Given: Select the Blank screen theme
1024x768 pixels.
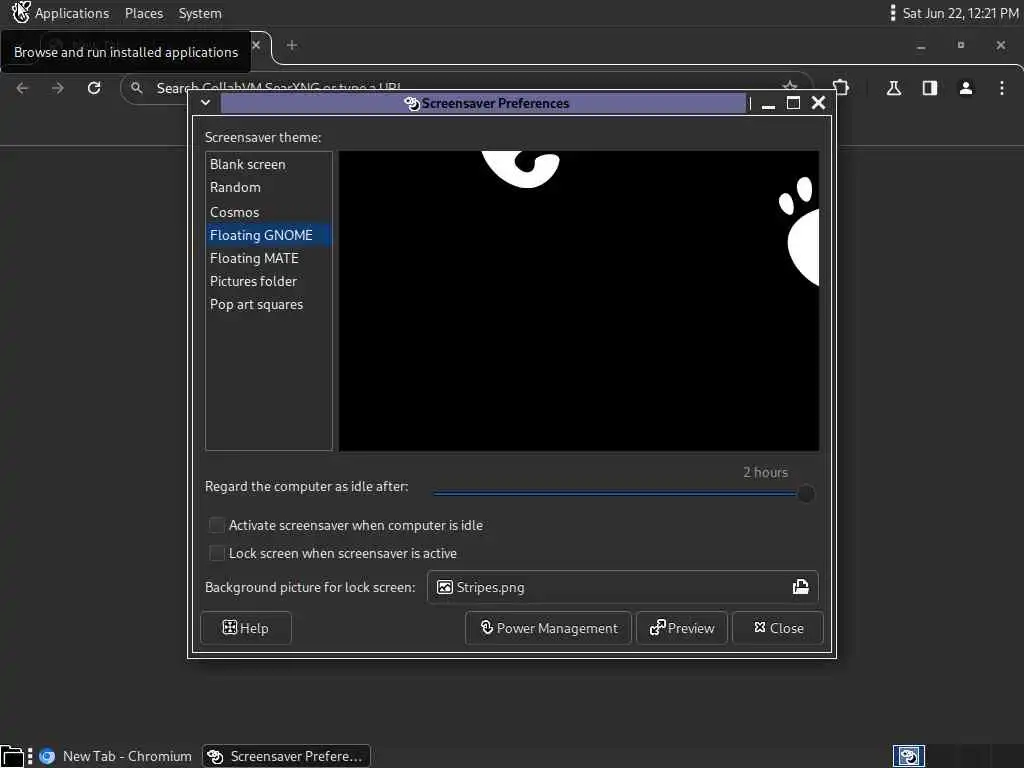Looking at the screenshot, I should tap(268, 165).
